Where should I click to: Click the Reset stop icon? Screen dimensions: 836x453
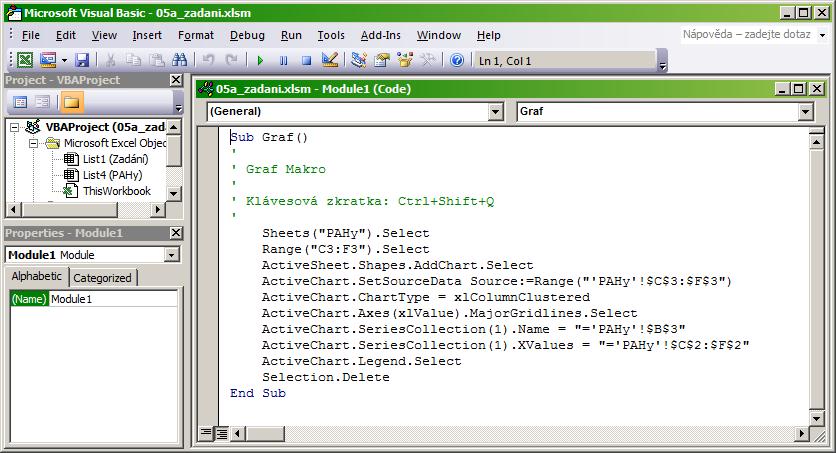(306, 60)
